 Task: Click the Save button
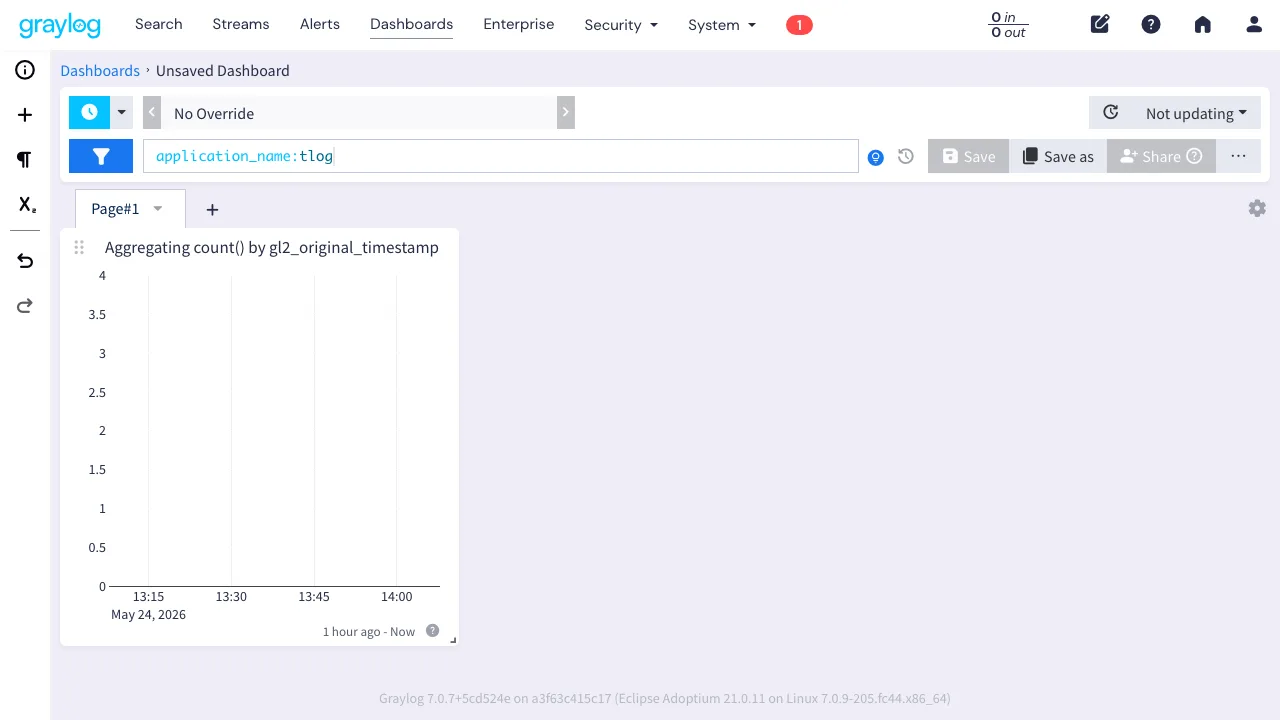tap(968, 156)
